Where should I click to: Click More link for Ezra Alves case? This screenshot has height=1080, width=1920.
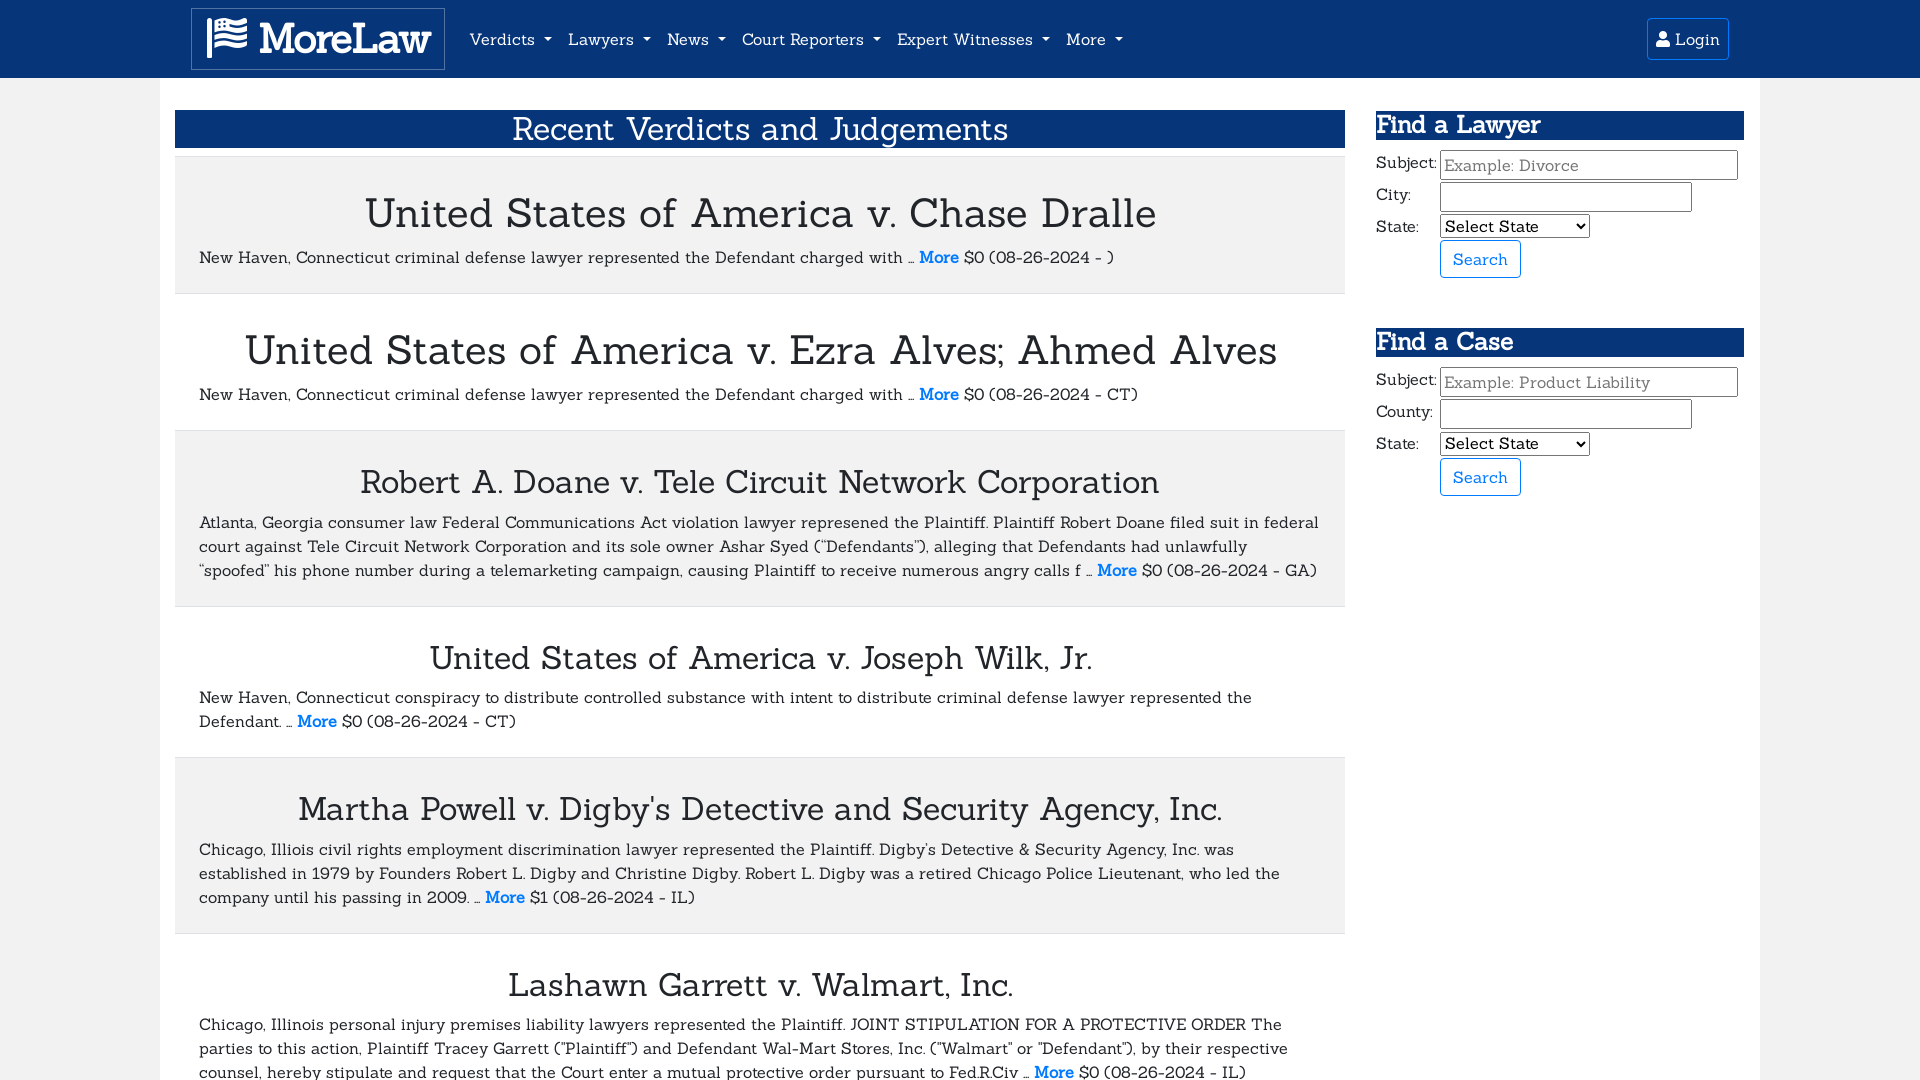click(x=939, y=394)
